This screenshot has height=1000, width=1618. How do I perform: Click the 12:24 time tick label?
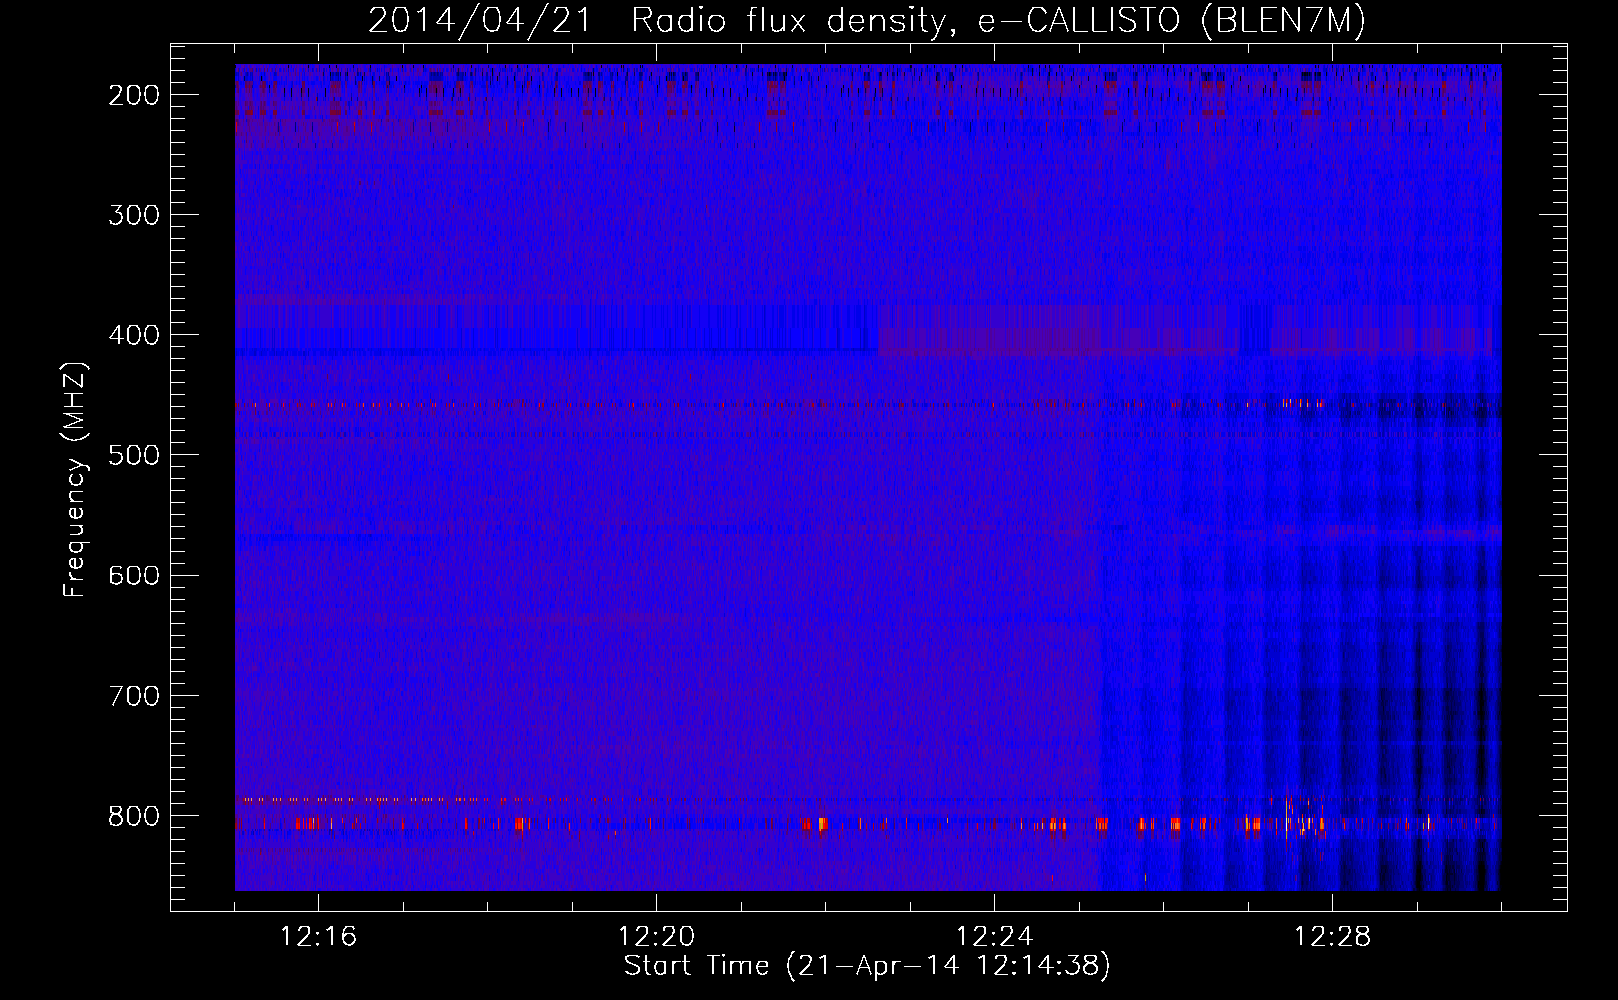[x=994, y=937]
